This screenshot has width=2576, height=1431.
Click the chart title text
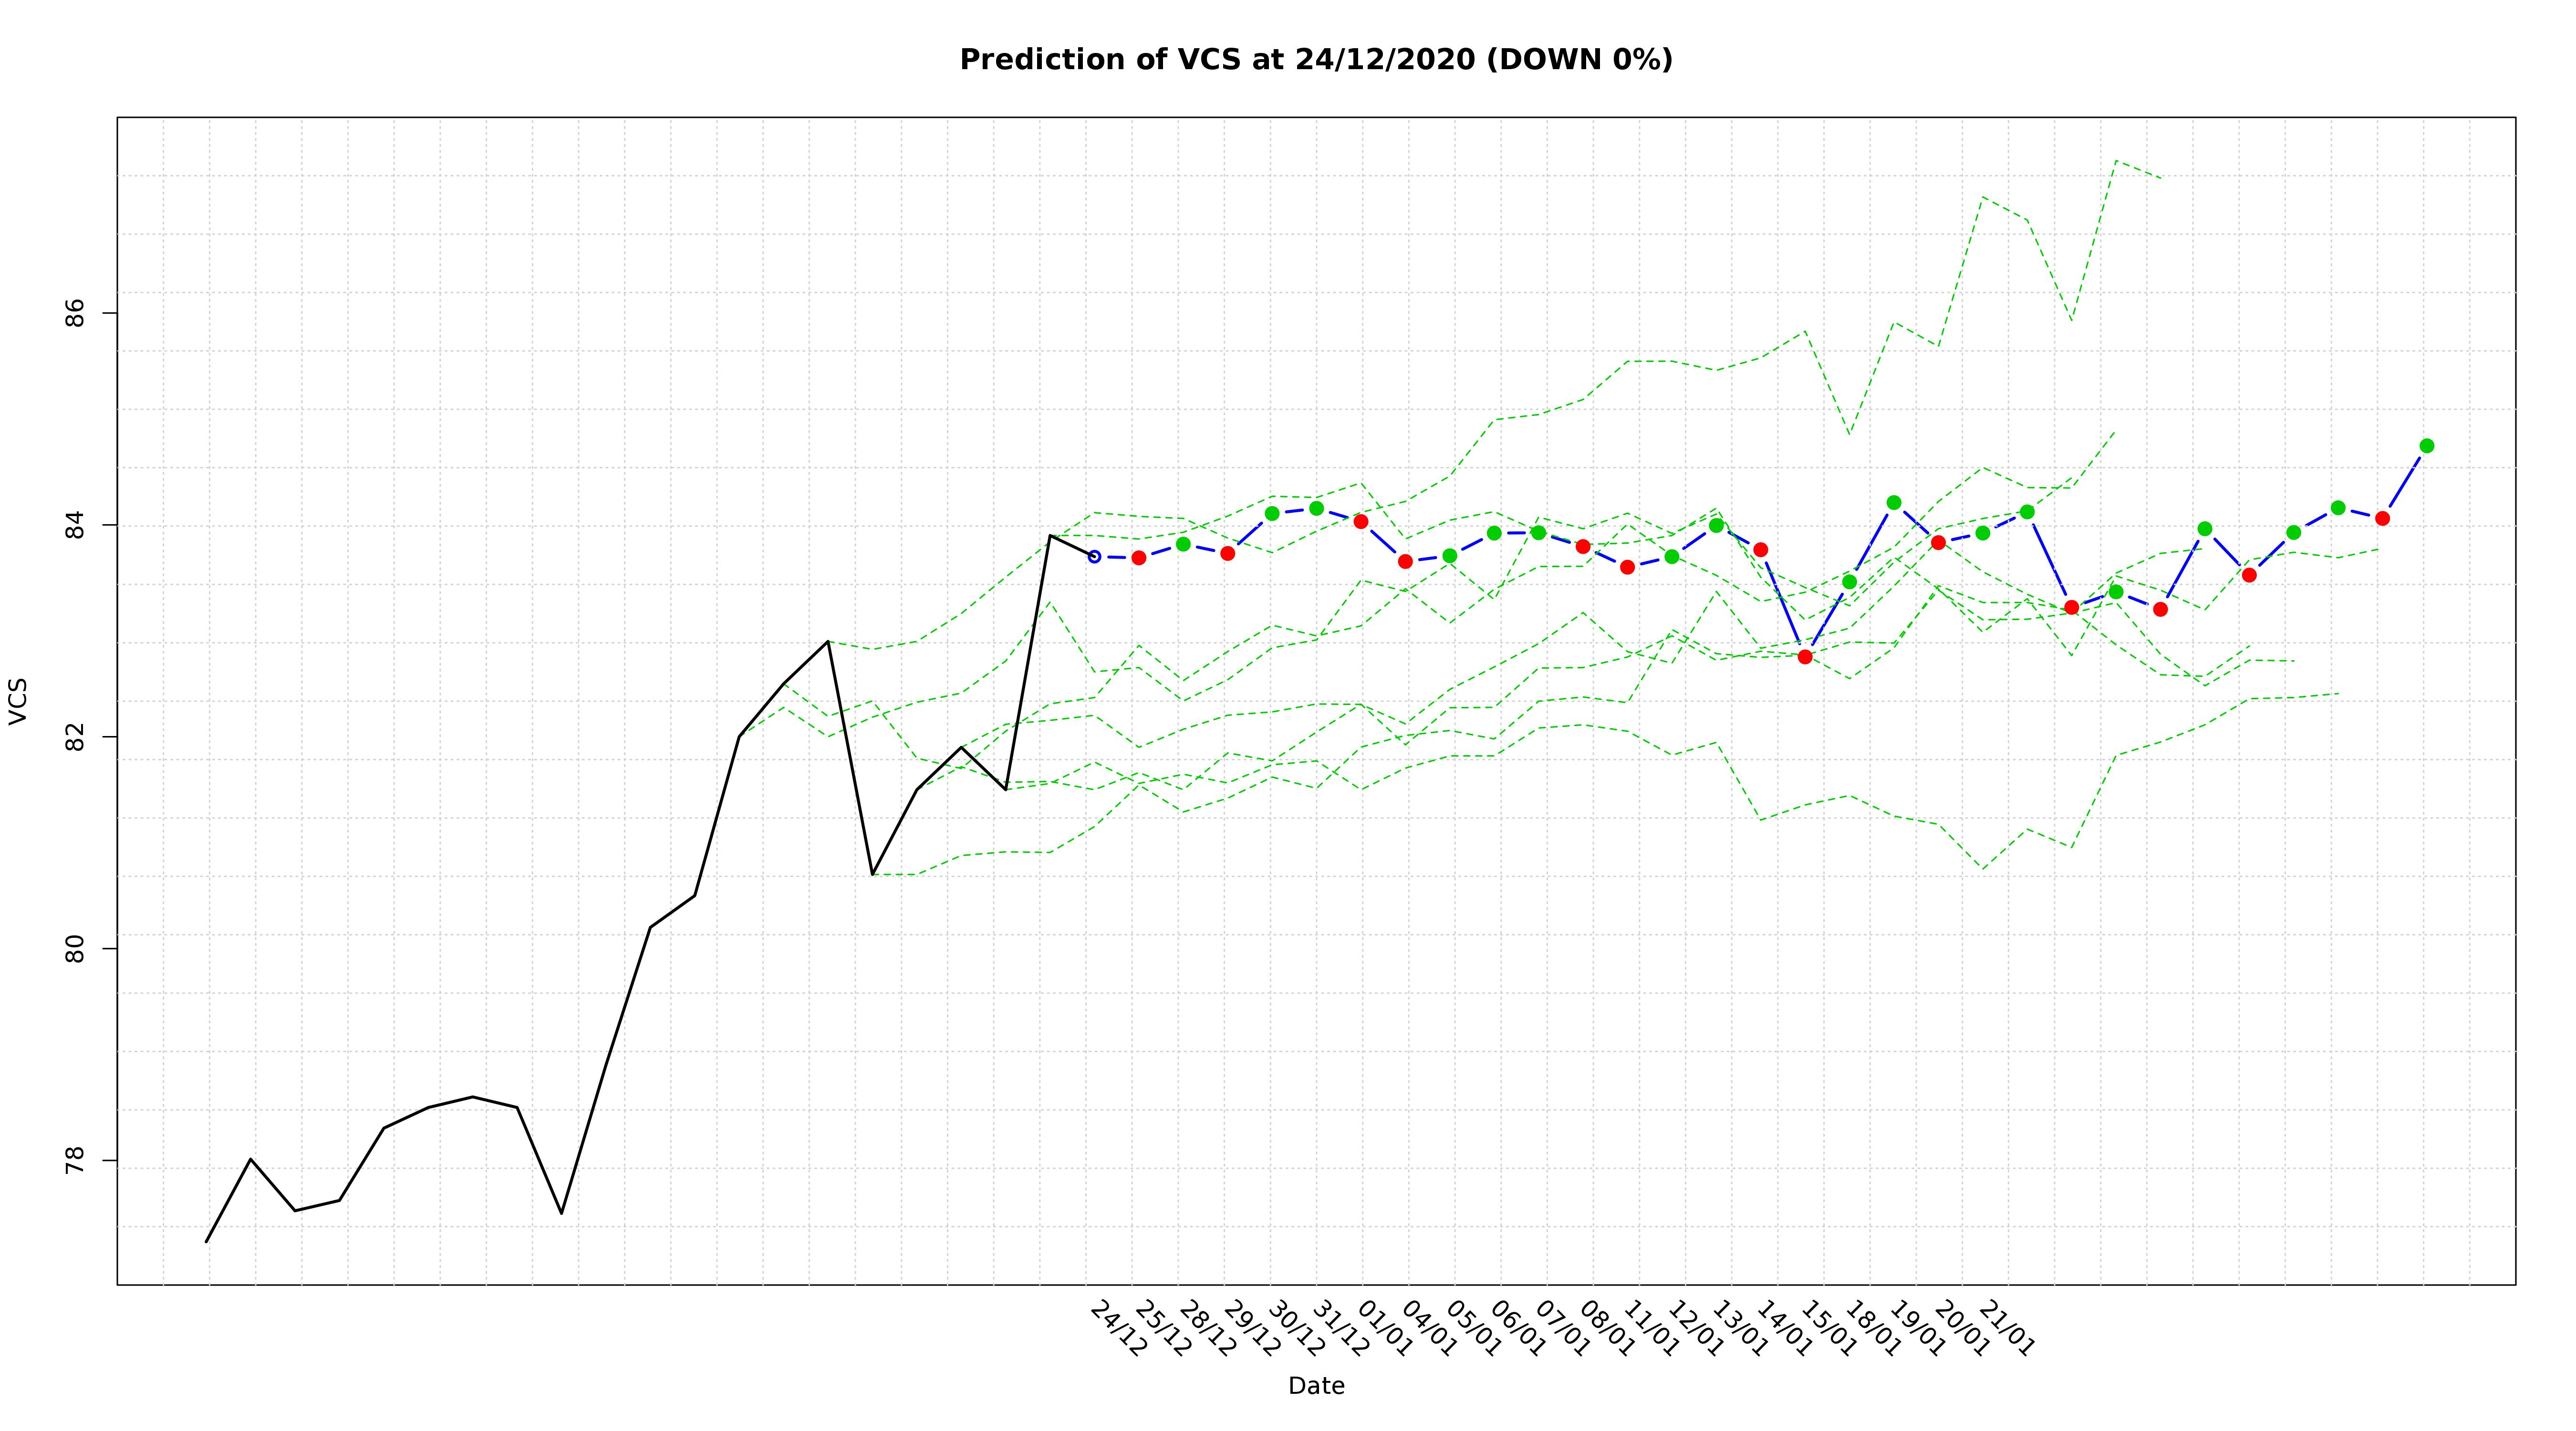point(1315,60)
